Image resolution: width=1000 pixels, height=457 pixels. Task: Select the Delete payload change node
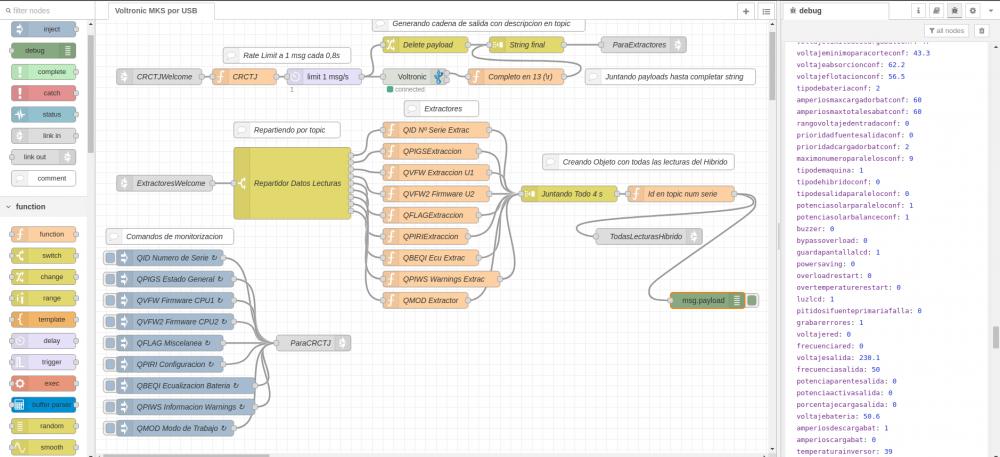coord(425,45)
